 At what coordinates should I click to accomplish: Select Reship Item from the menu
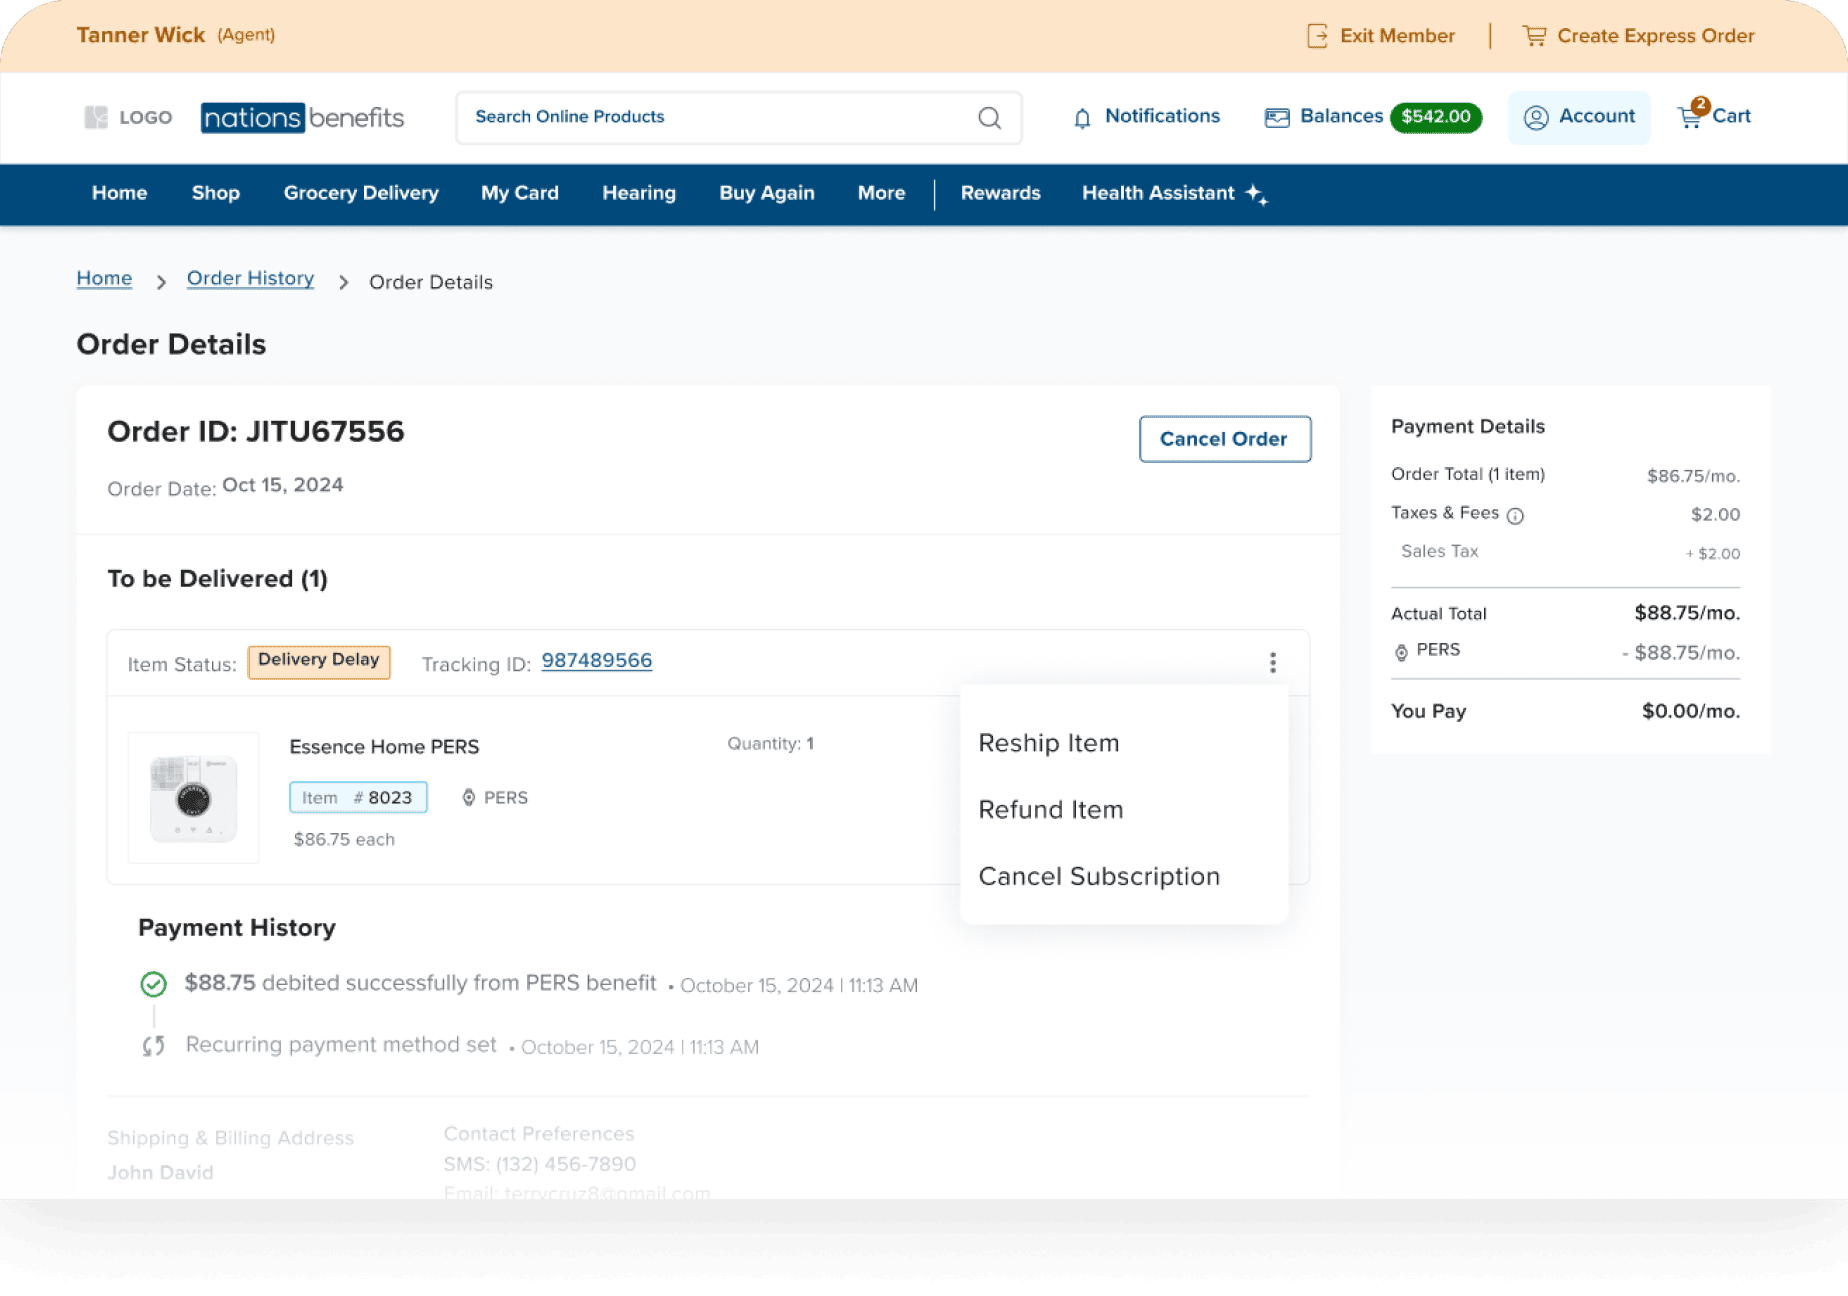pos(1048,743)
